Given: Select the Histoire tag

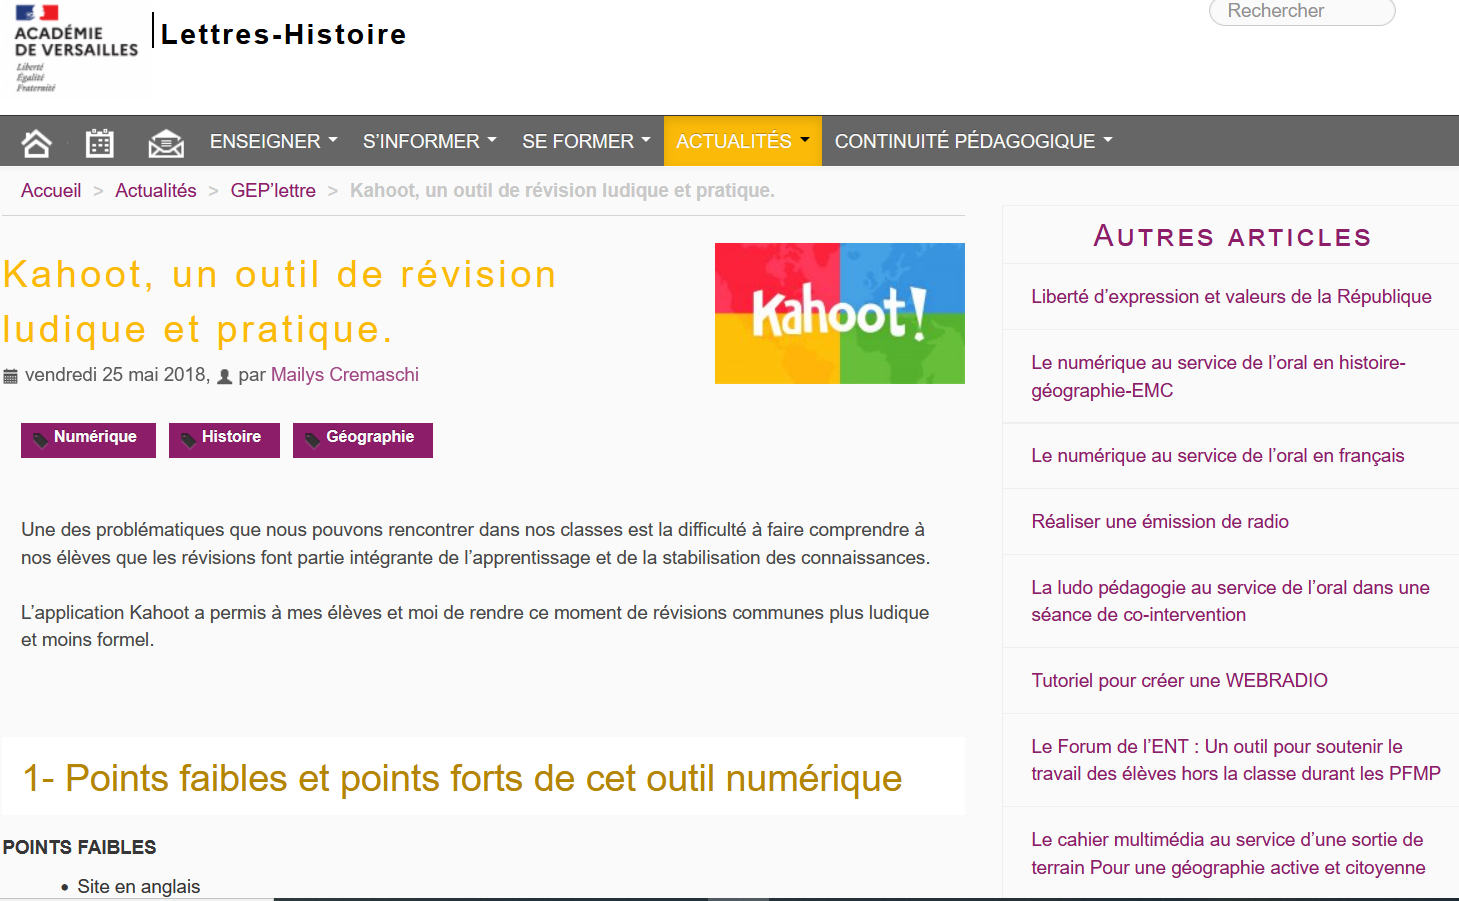Looking at the screenshot, I should coord(224,439).
